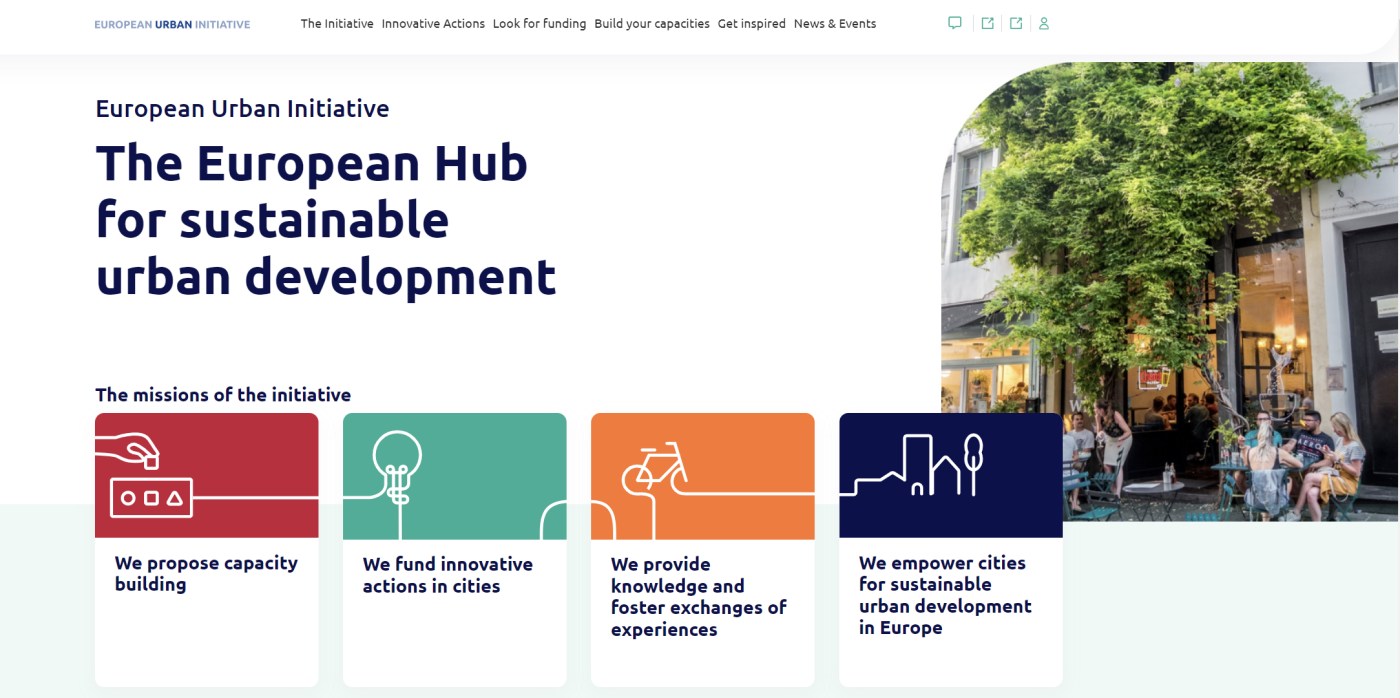Select Look for funding in navigation
The width and height of the screenshot is (1400, 698).
539,24
